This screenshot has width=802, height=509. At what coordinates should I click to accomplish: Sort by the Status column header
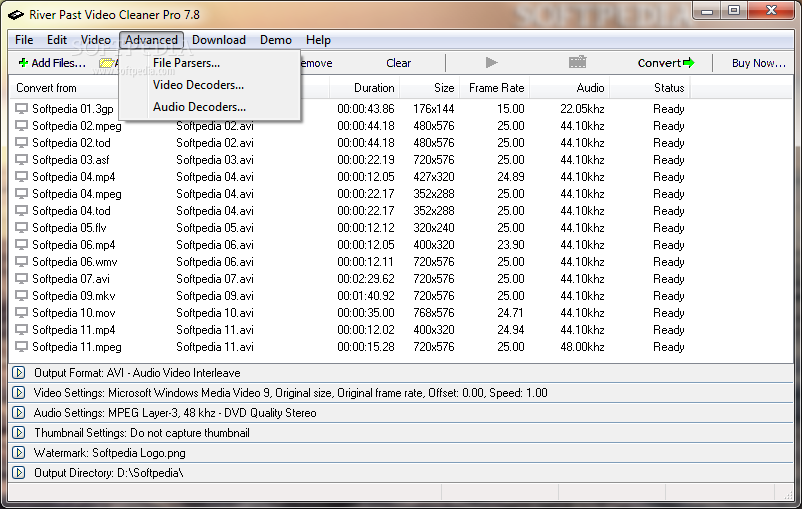tap(669, 88)
